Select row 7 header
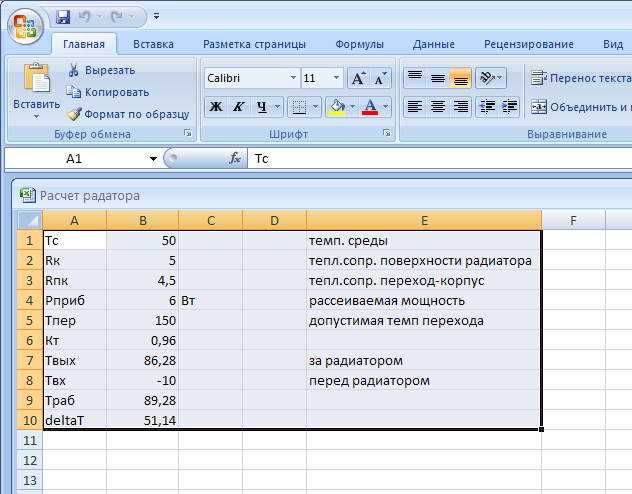This screenshot has width=632, height=494. pos(30,360)
